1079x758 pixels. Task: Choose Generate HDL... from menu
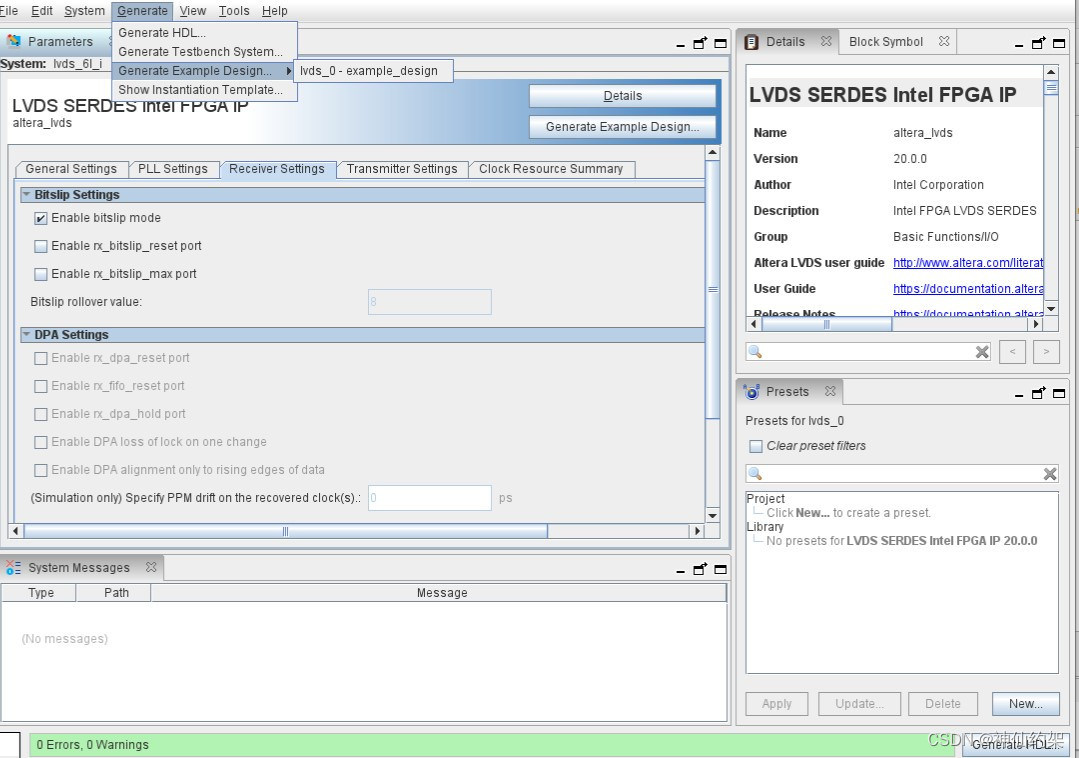[x=204, y=32]
